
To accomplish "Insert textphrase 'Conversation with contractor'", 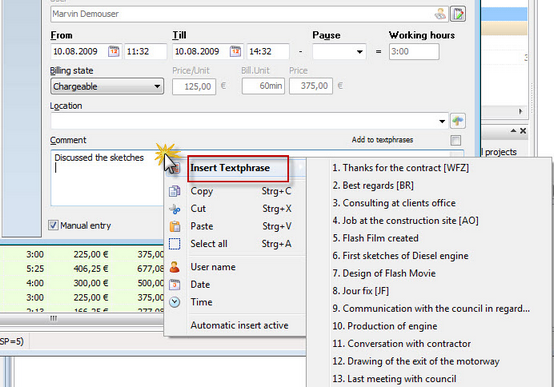I will pos(401,344).
